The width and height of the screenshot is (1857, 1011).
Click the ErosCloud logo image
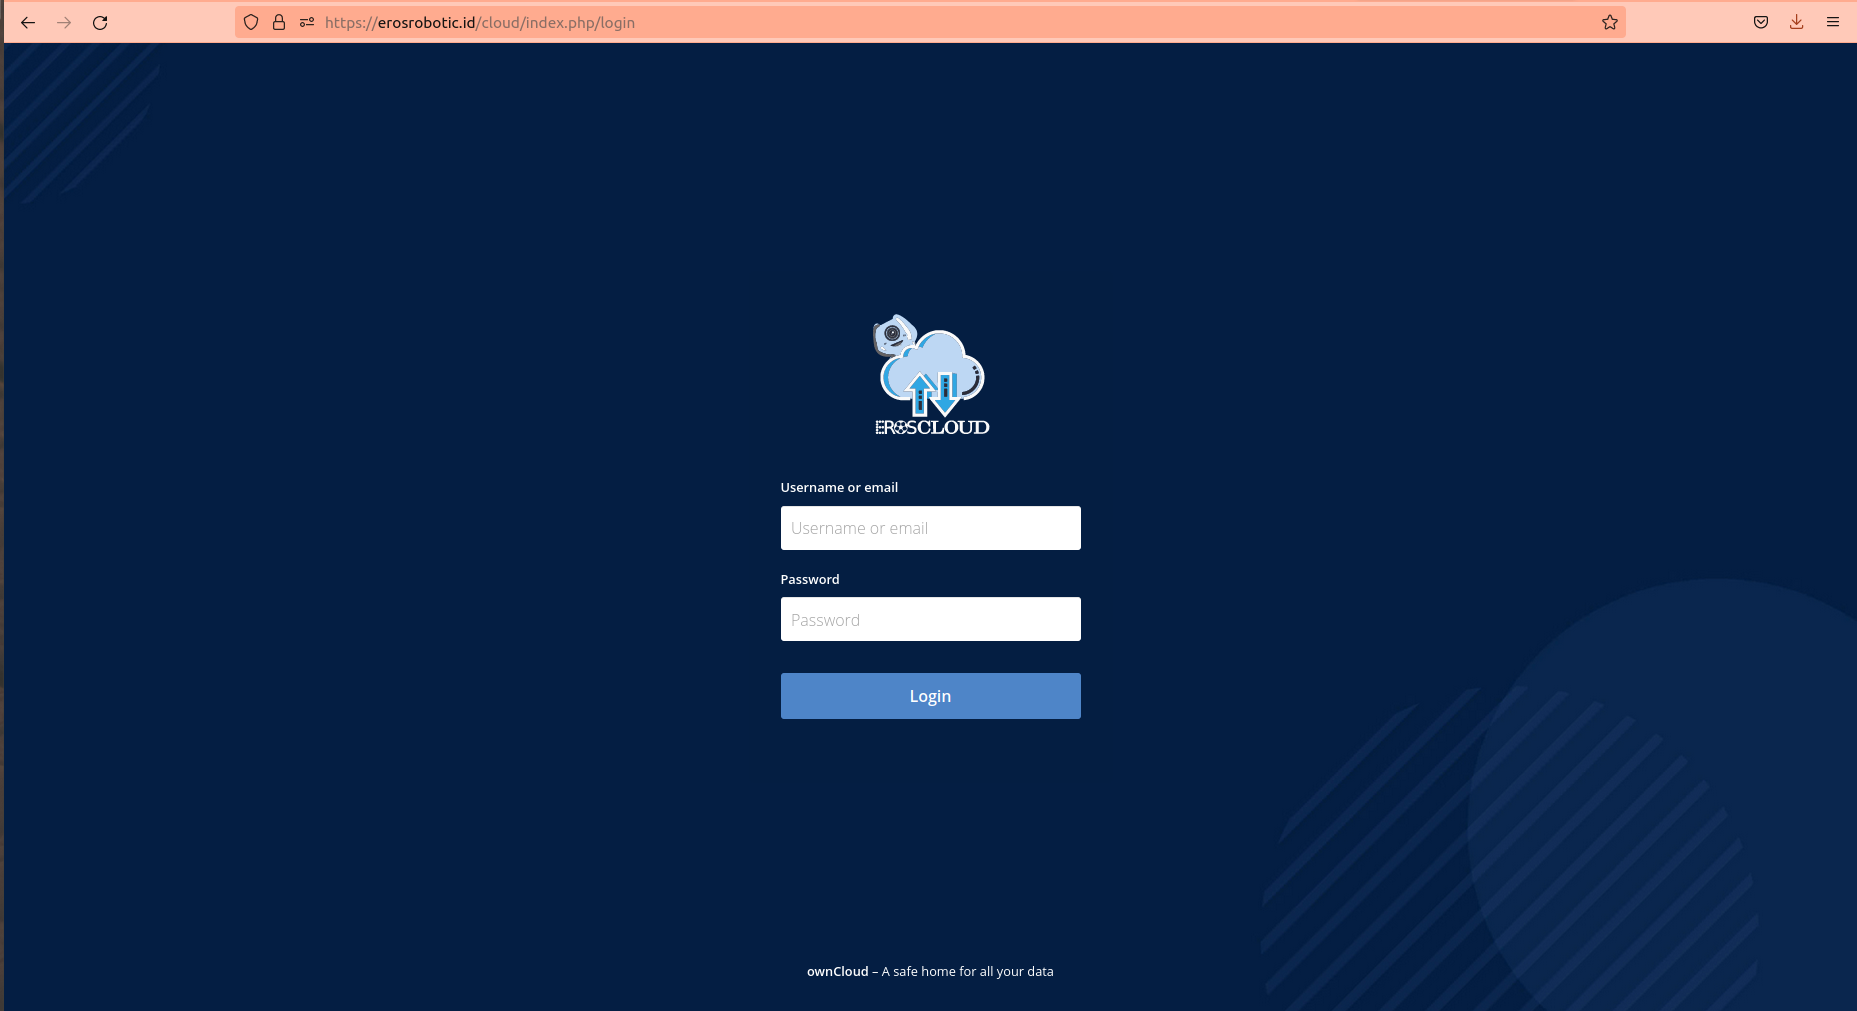pyautogui.click(x=931, y=375)
